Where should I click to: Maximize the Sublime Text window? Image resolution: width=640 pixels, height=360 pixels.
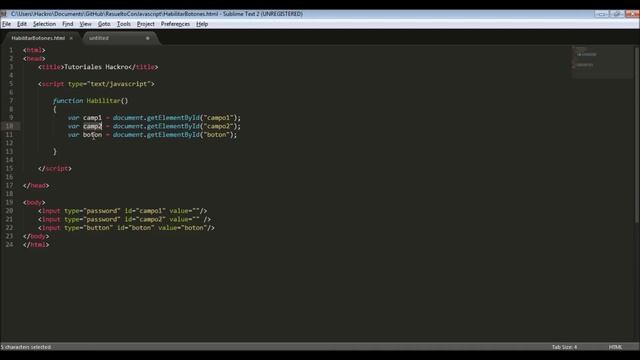[616, 14]
